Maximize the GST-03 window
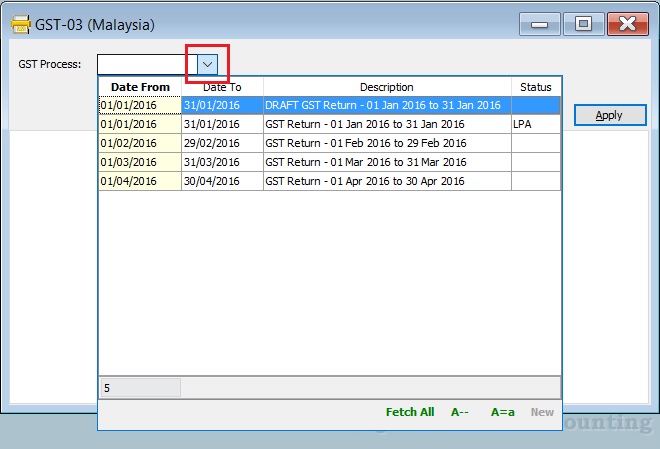The height and width of the screenshot is (449, 660). click(x=583, y=24)
